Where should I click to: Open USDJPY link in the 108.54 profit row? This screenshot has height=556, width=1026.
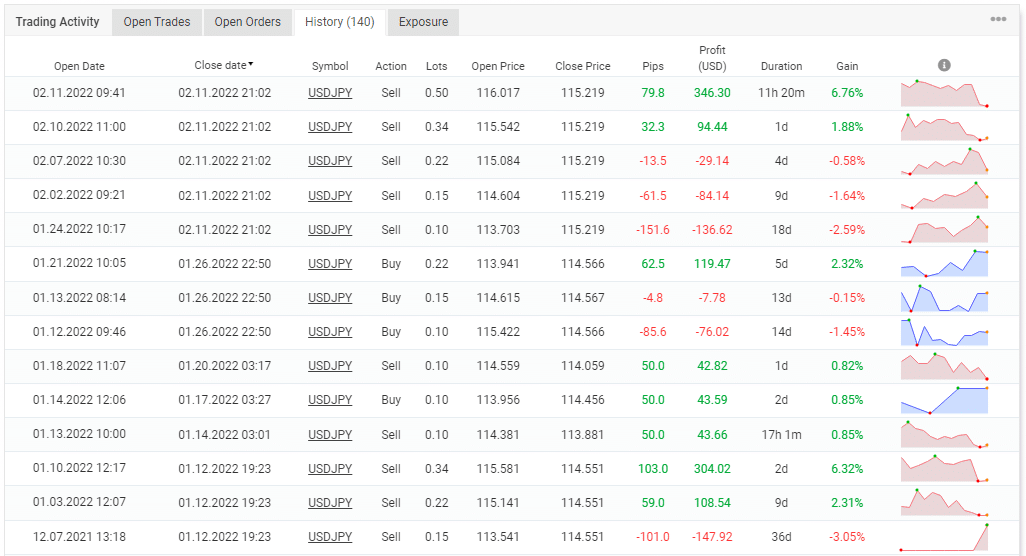tap(330, 502)
